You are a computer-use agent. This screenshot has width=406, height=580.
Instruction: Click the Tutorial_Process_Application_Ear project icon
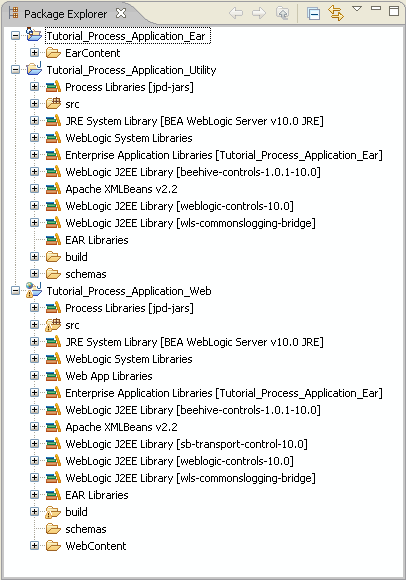coord(34,35)
